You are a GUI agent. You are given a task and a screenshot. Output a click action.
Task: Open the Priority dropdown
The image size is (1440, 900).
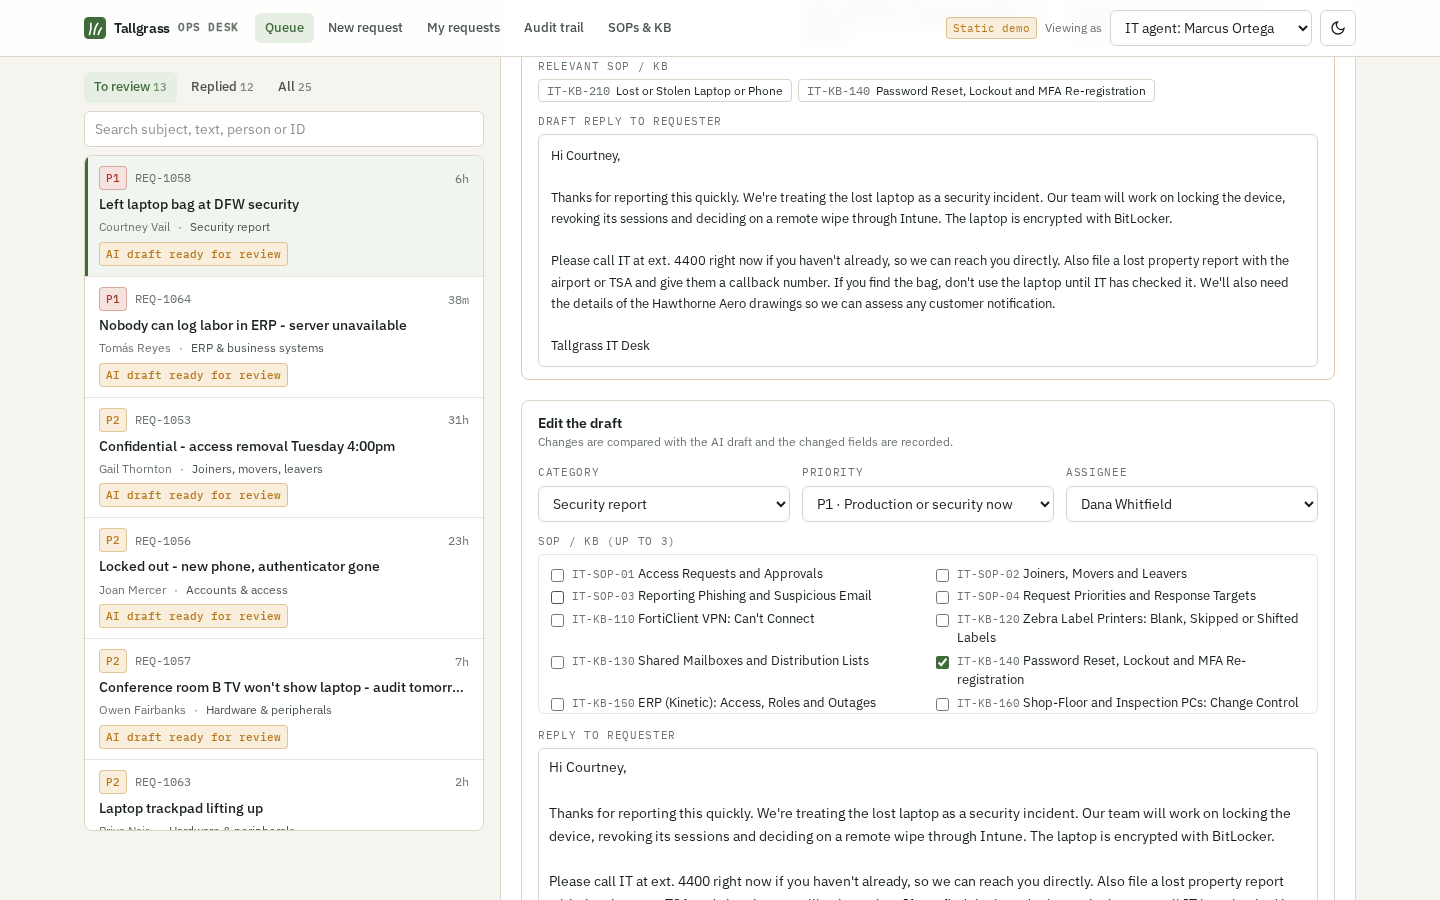[x=928, y=504]
